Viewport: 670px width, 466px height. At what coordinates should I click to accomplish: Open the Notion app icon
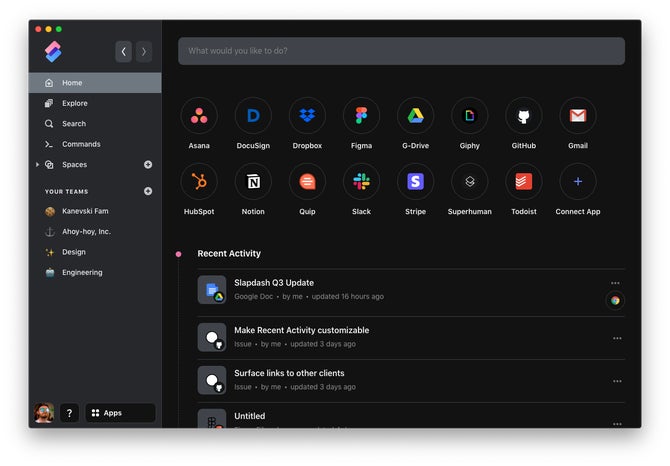point(253,182)
